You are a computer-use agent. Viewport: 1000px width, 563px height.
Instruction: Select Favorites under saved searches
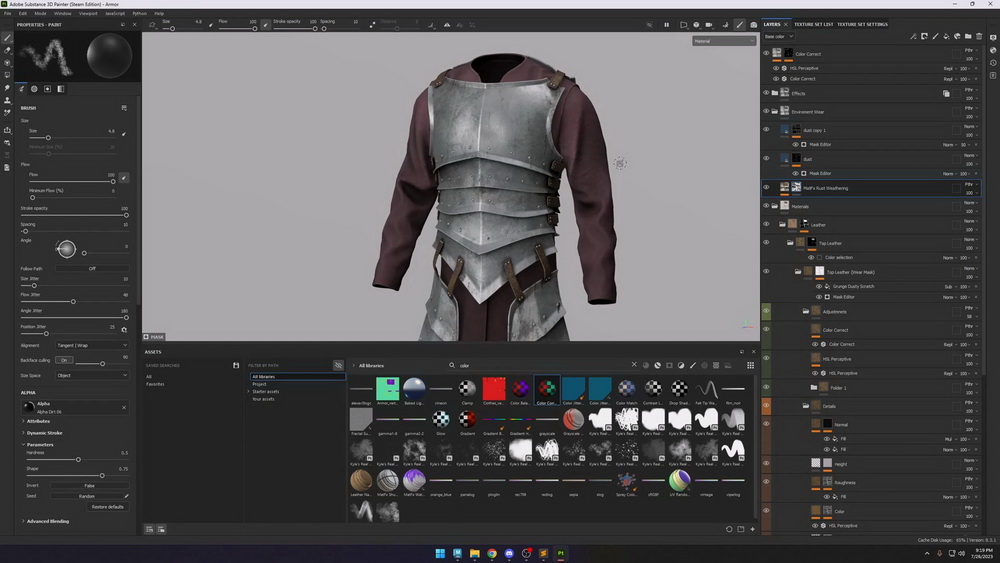point(155,384)
